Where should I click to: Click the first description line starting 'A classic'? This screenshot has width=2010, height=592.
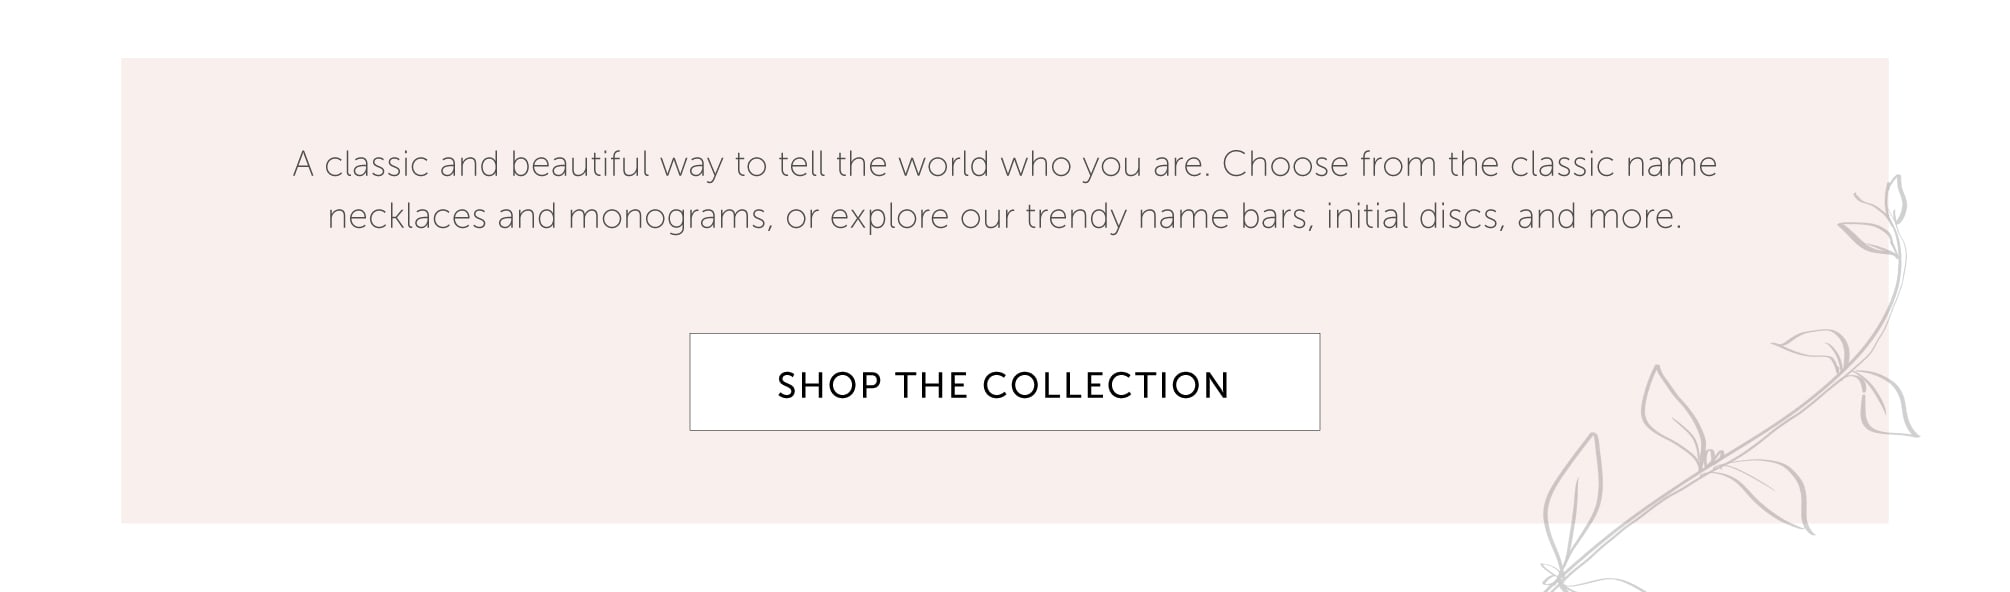pos(1004,164)
